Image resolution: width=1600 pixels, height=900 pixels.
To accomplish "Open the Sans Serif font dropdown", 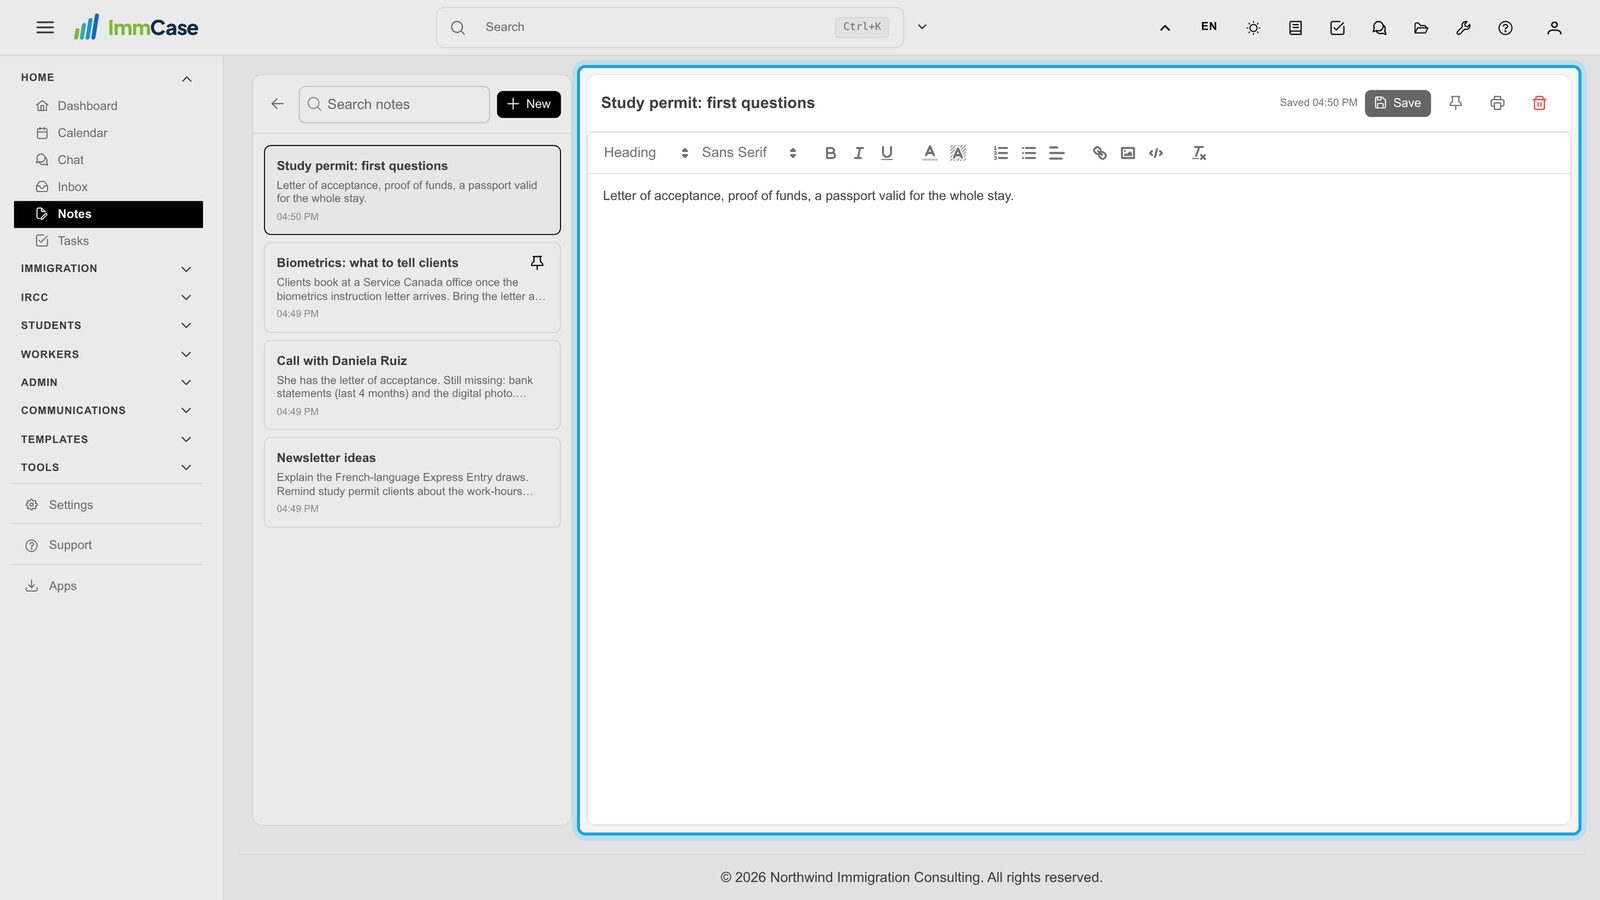I will (x=749, y=153).
